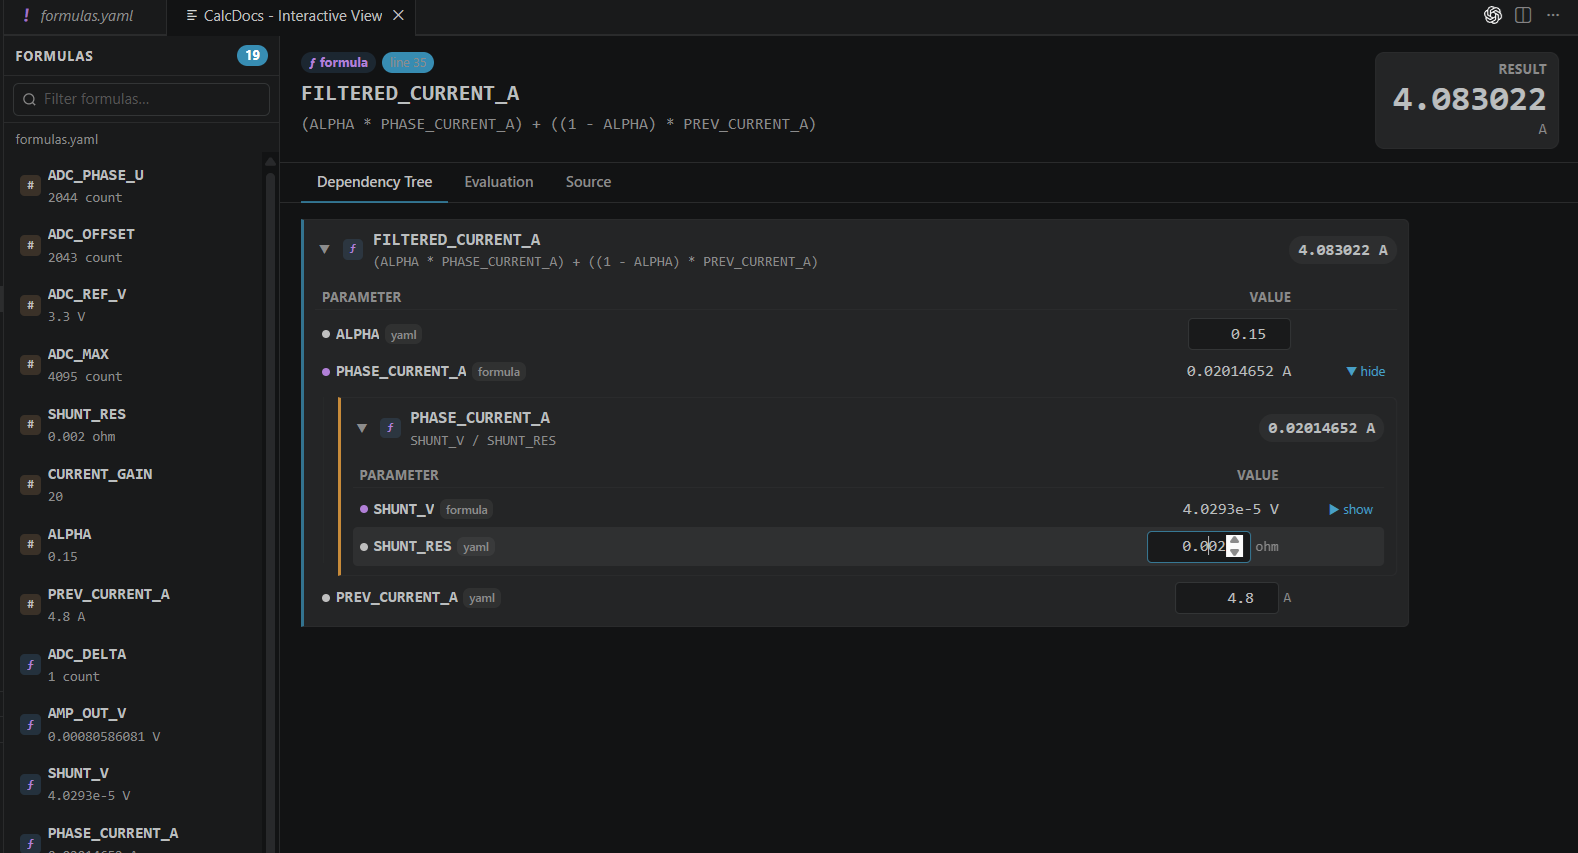The width and height of the screenshot is (1578, 853).
Task: Click the yaml tag next to SHUNT_RES parameter
Action: [476, 546]
